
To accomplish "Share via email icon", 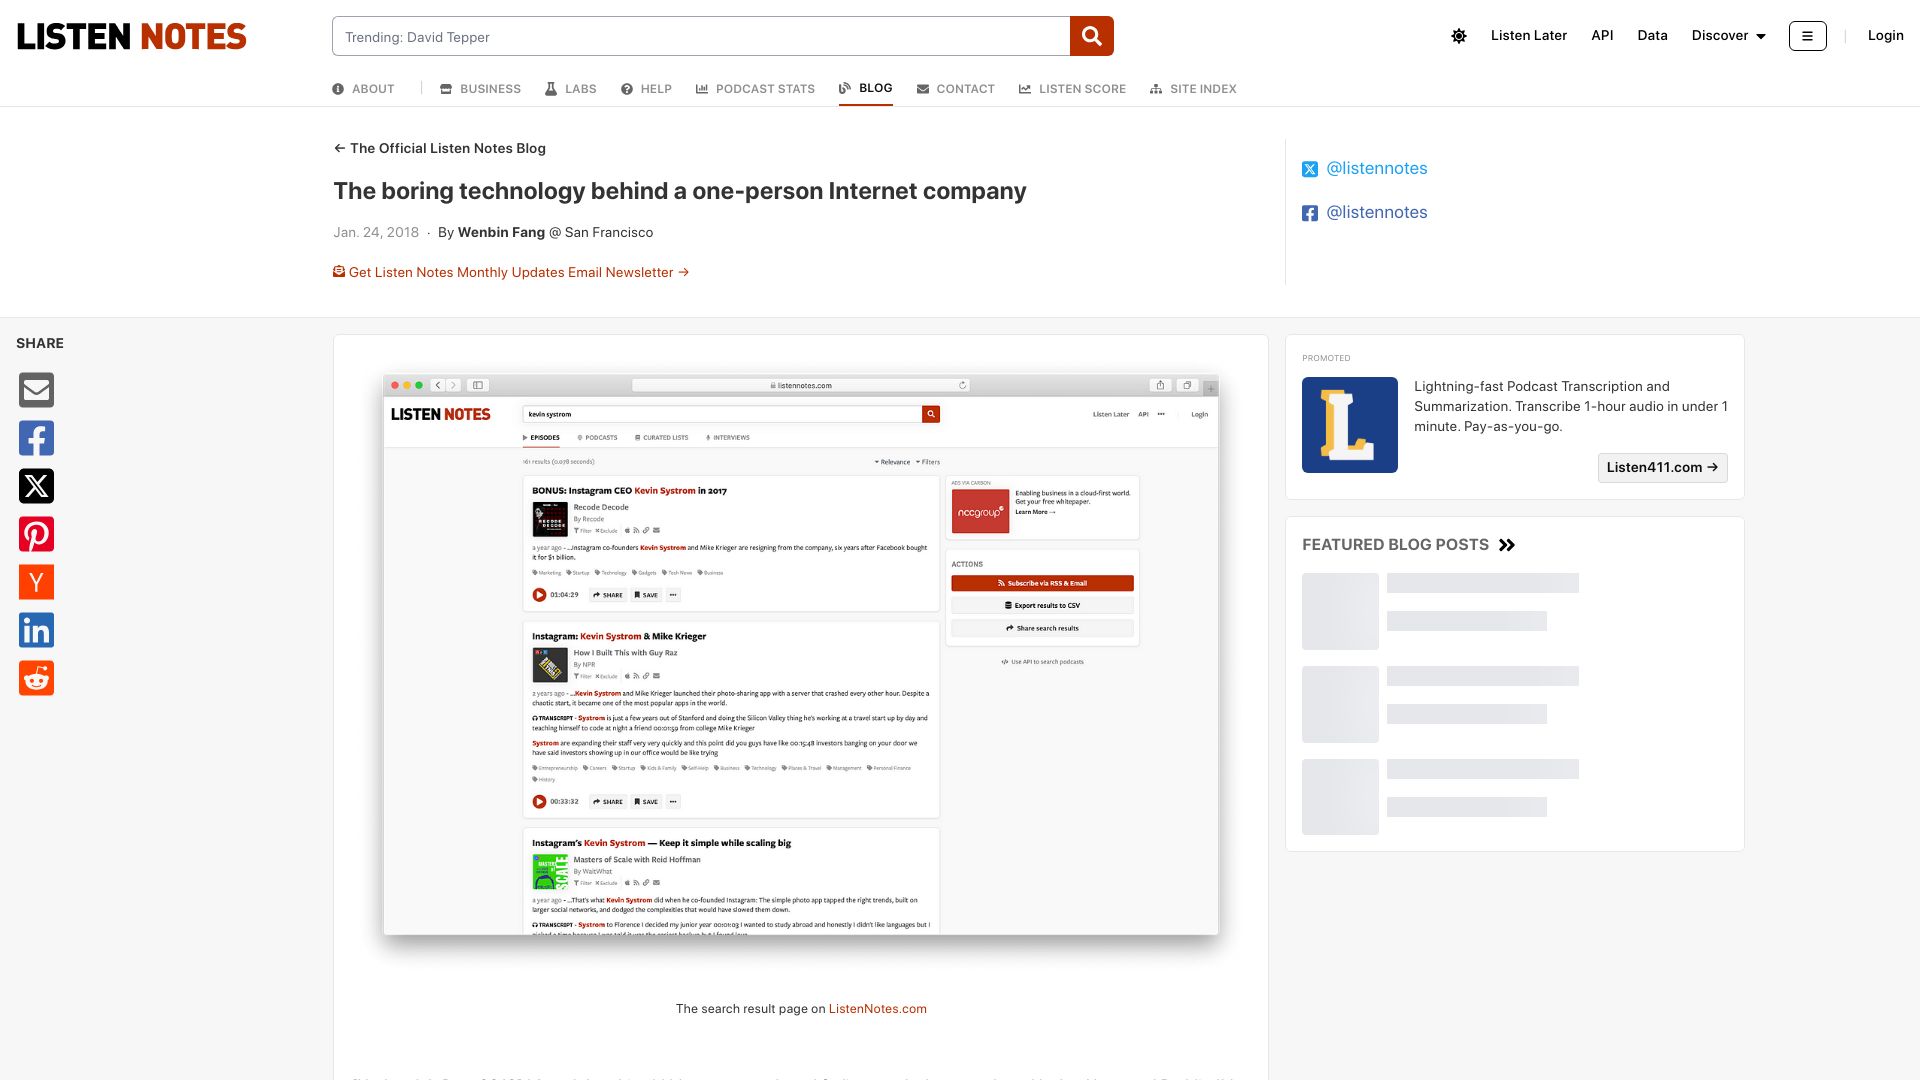I will point(36,390).
